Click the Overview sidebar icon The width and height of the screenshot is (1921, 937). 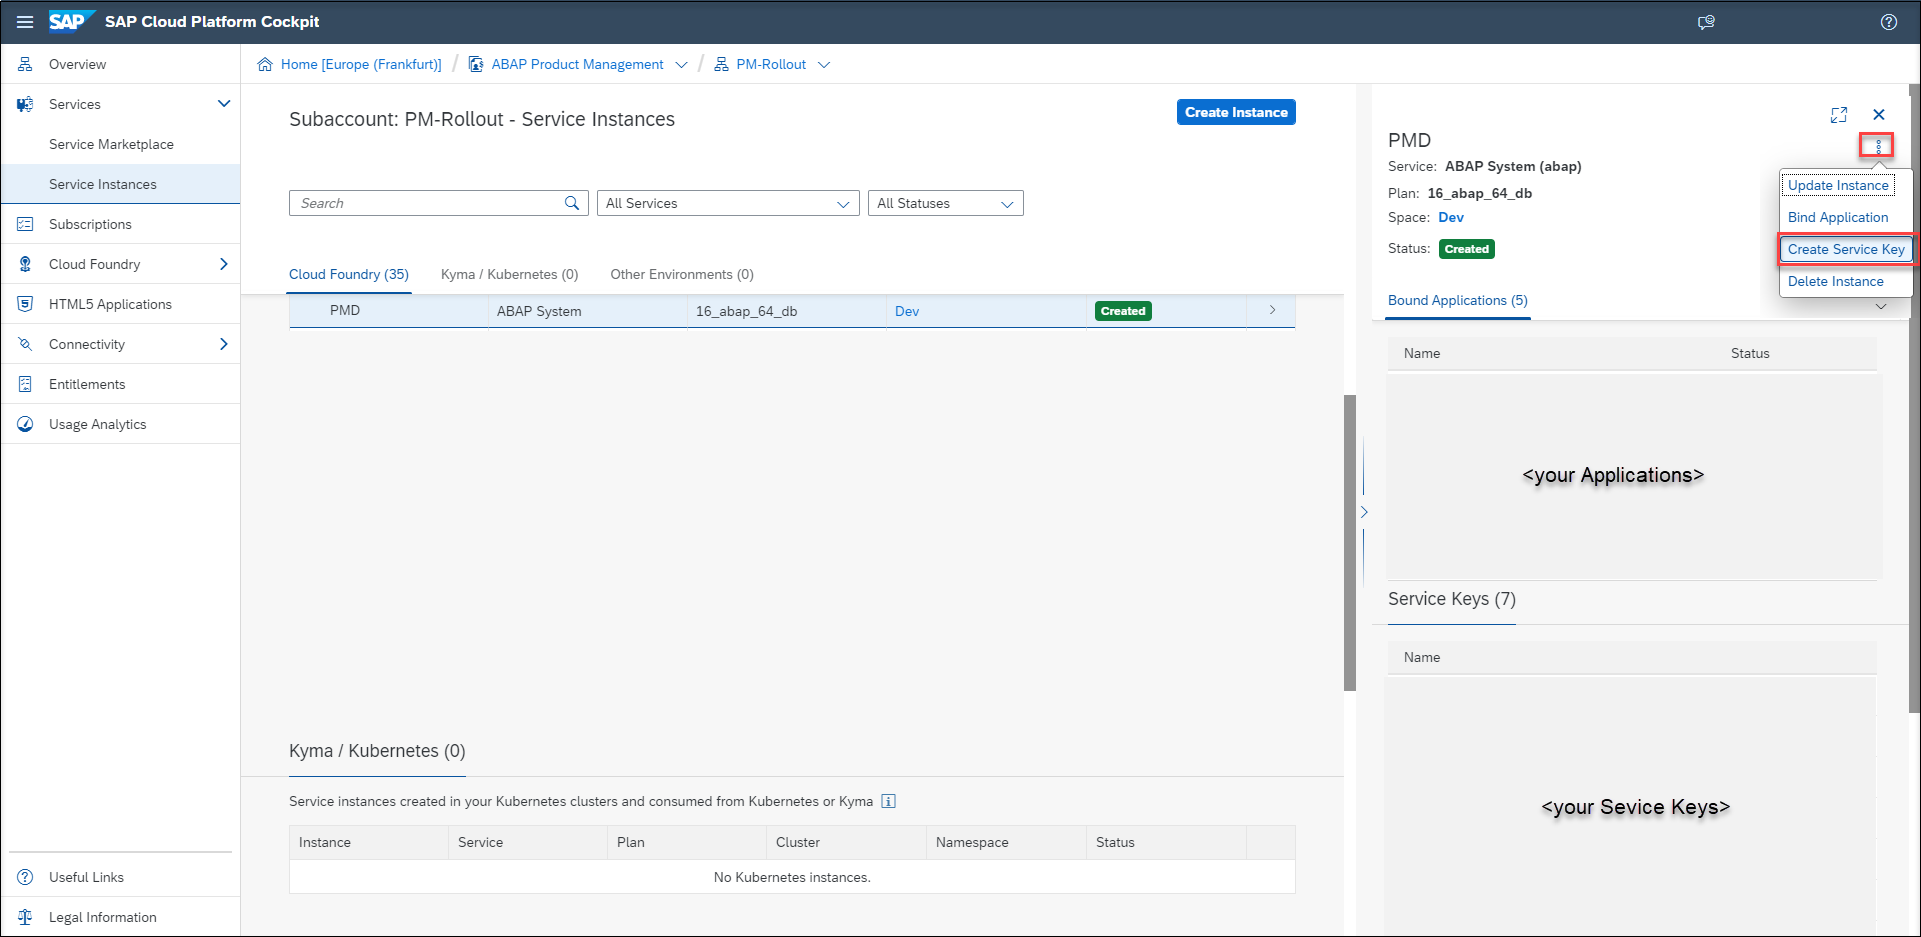25,64
